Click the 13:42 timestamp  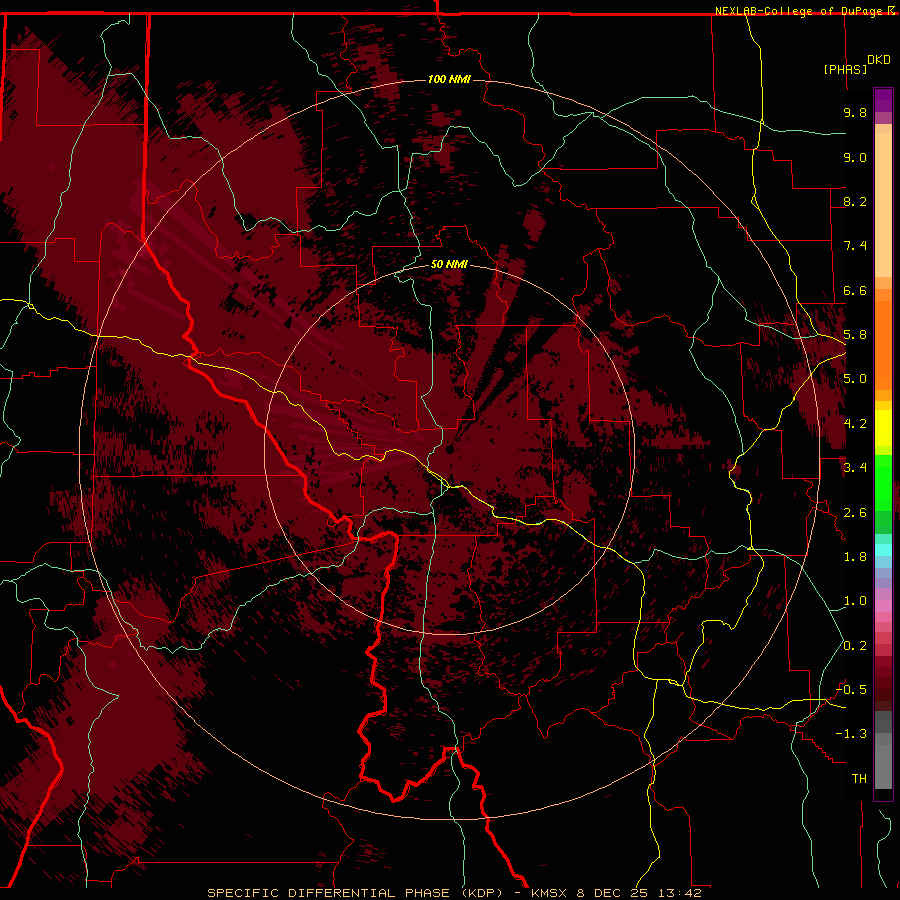tap(680, 893)
